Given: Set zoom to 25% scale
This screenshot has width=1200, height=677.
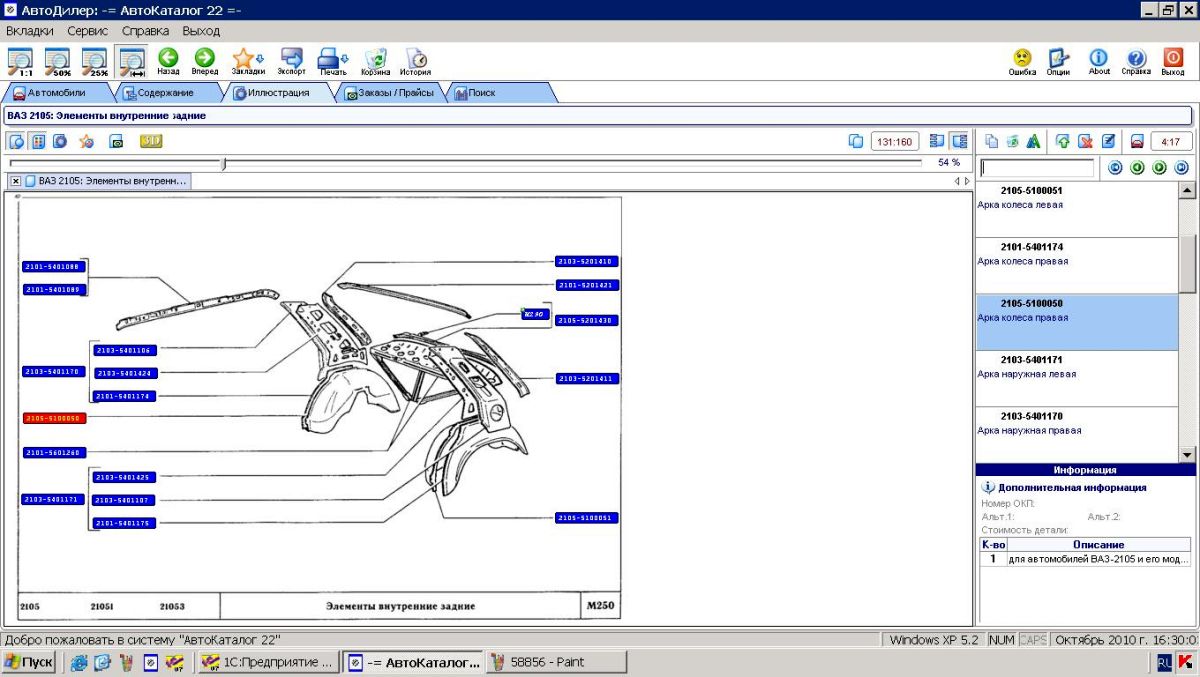Looking at the screenshot, I should 94,62.
